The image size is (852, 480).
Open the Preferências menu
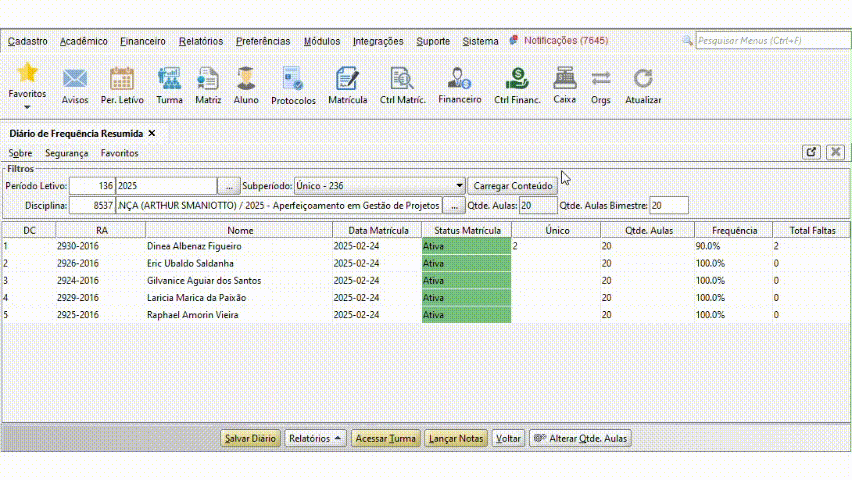point(263,41)
